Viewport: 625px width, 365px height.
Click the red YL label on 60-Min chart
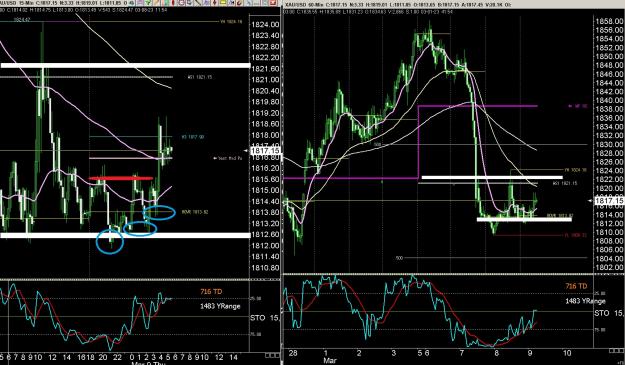[x=576, y=235]
